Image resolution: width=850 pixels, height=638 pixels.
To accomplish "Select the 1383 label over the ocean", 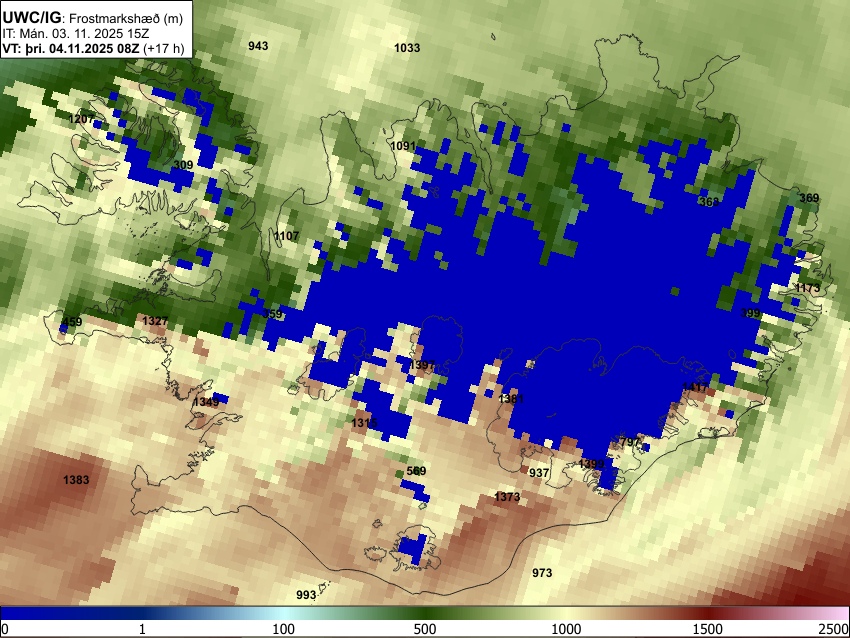I will [x=76, y=480].
